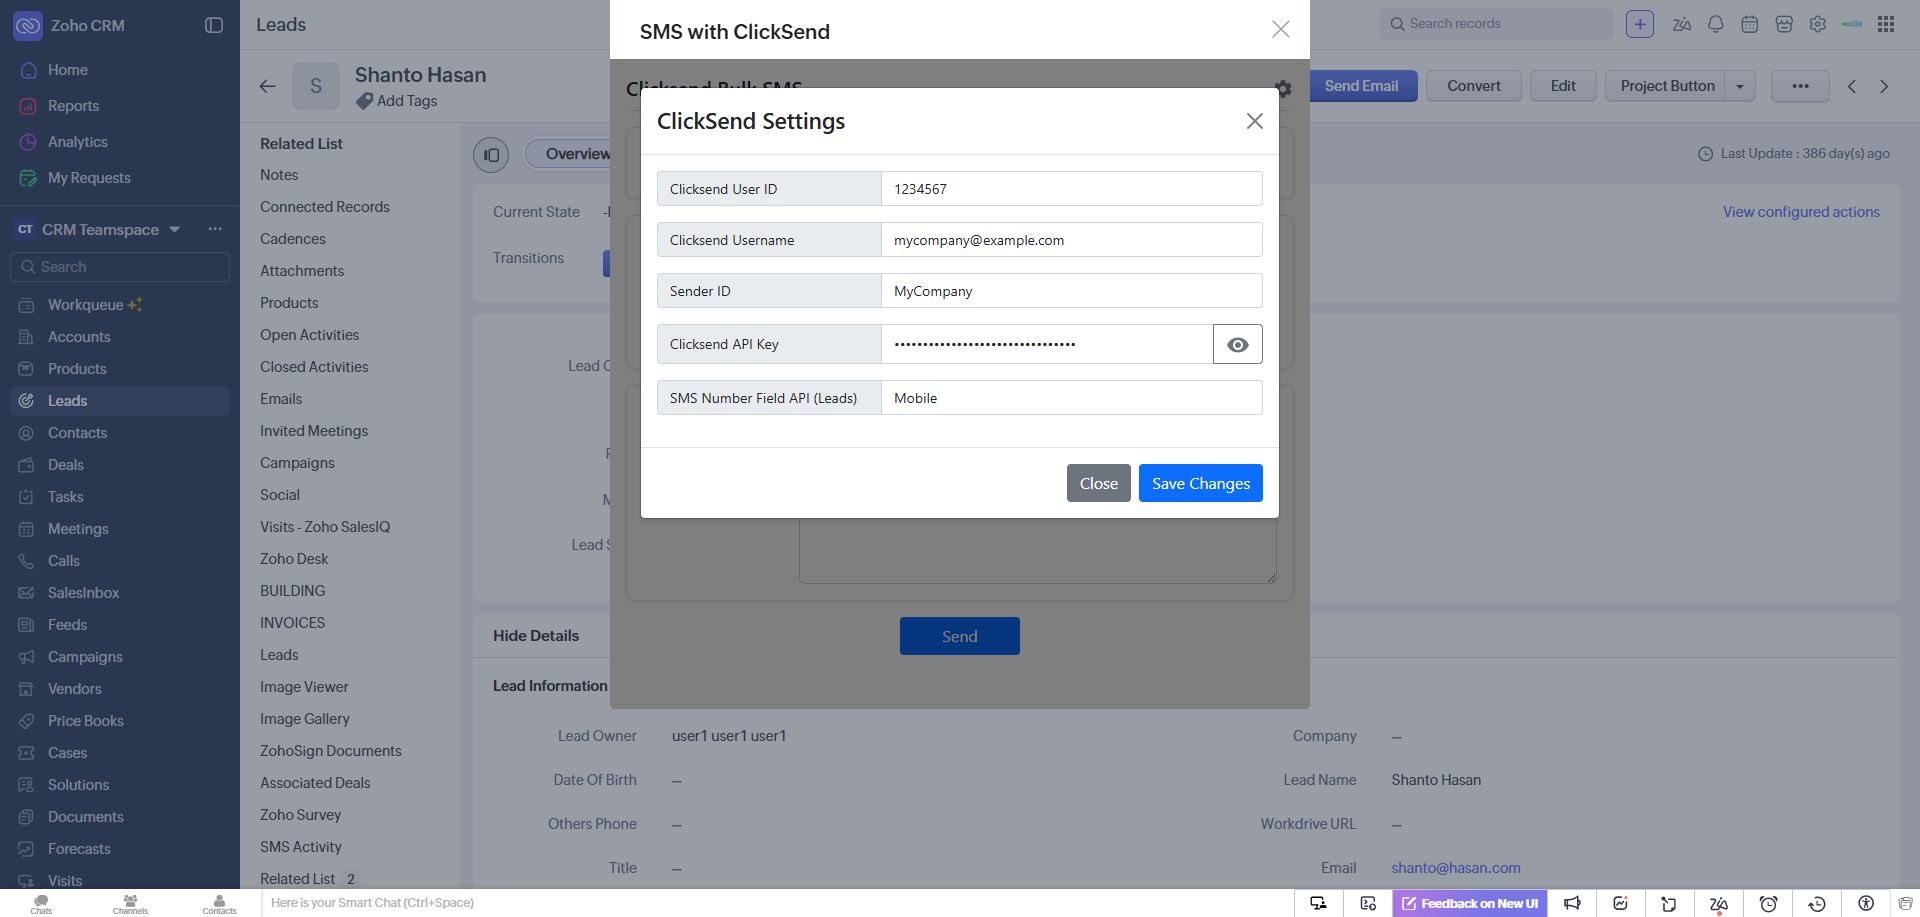Open the notifications bell icon
This screenshot has height=917, width=1920.
click(x=1716, y=24)
